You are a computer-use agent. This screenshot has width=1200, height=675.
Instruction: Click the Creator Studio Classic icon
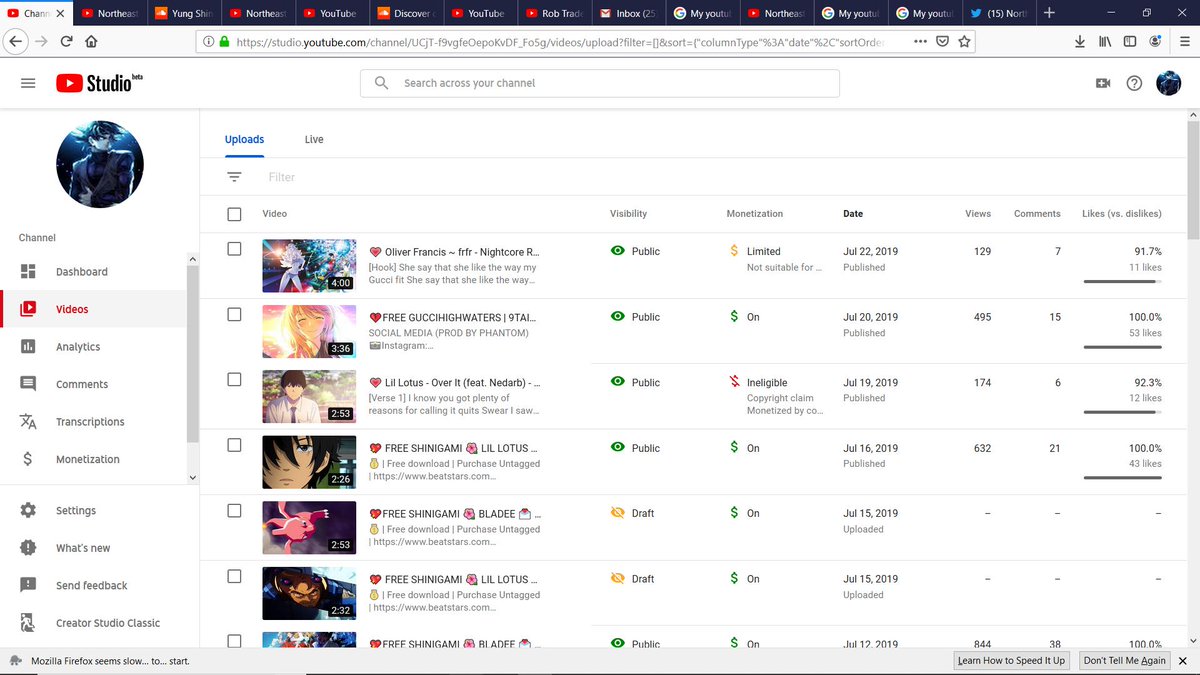point(28,623)
